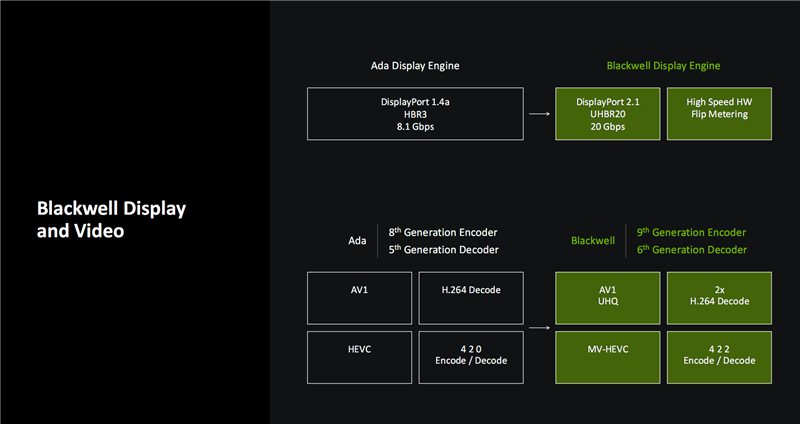
Task: Click the green AV1 UHQ box
Action: coord(608,298)
